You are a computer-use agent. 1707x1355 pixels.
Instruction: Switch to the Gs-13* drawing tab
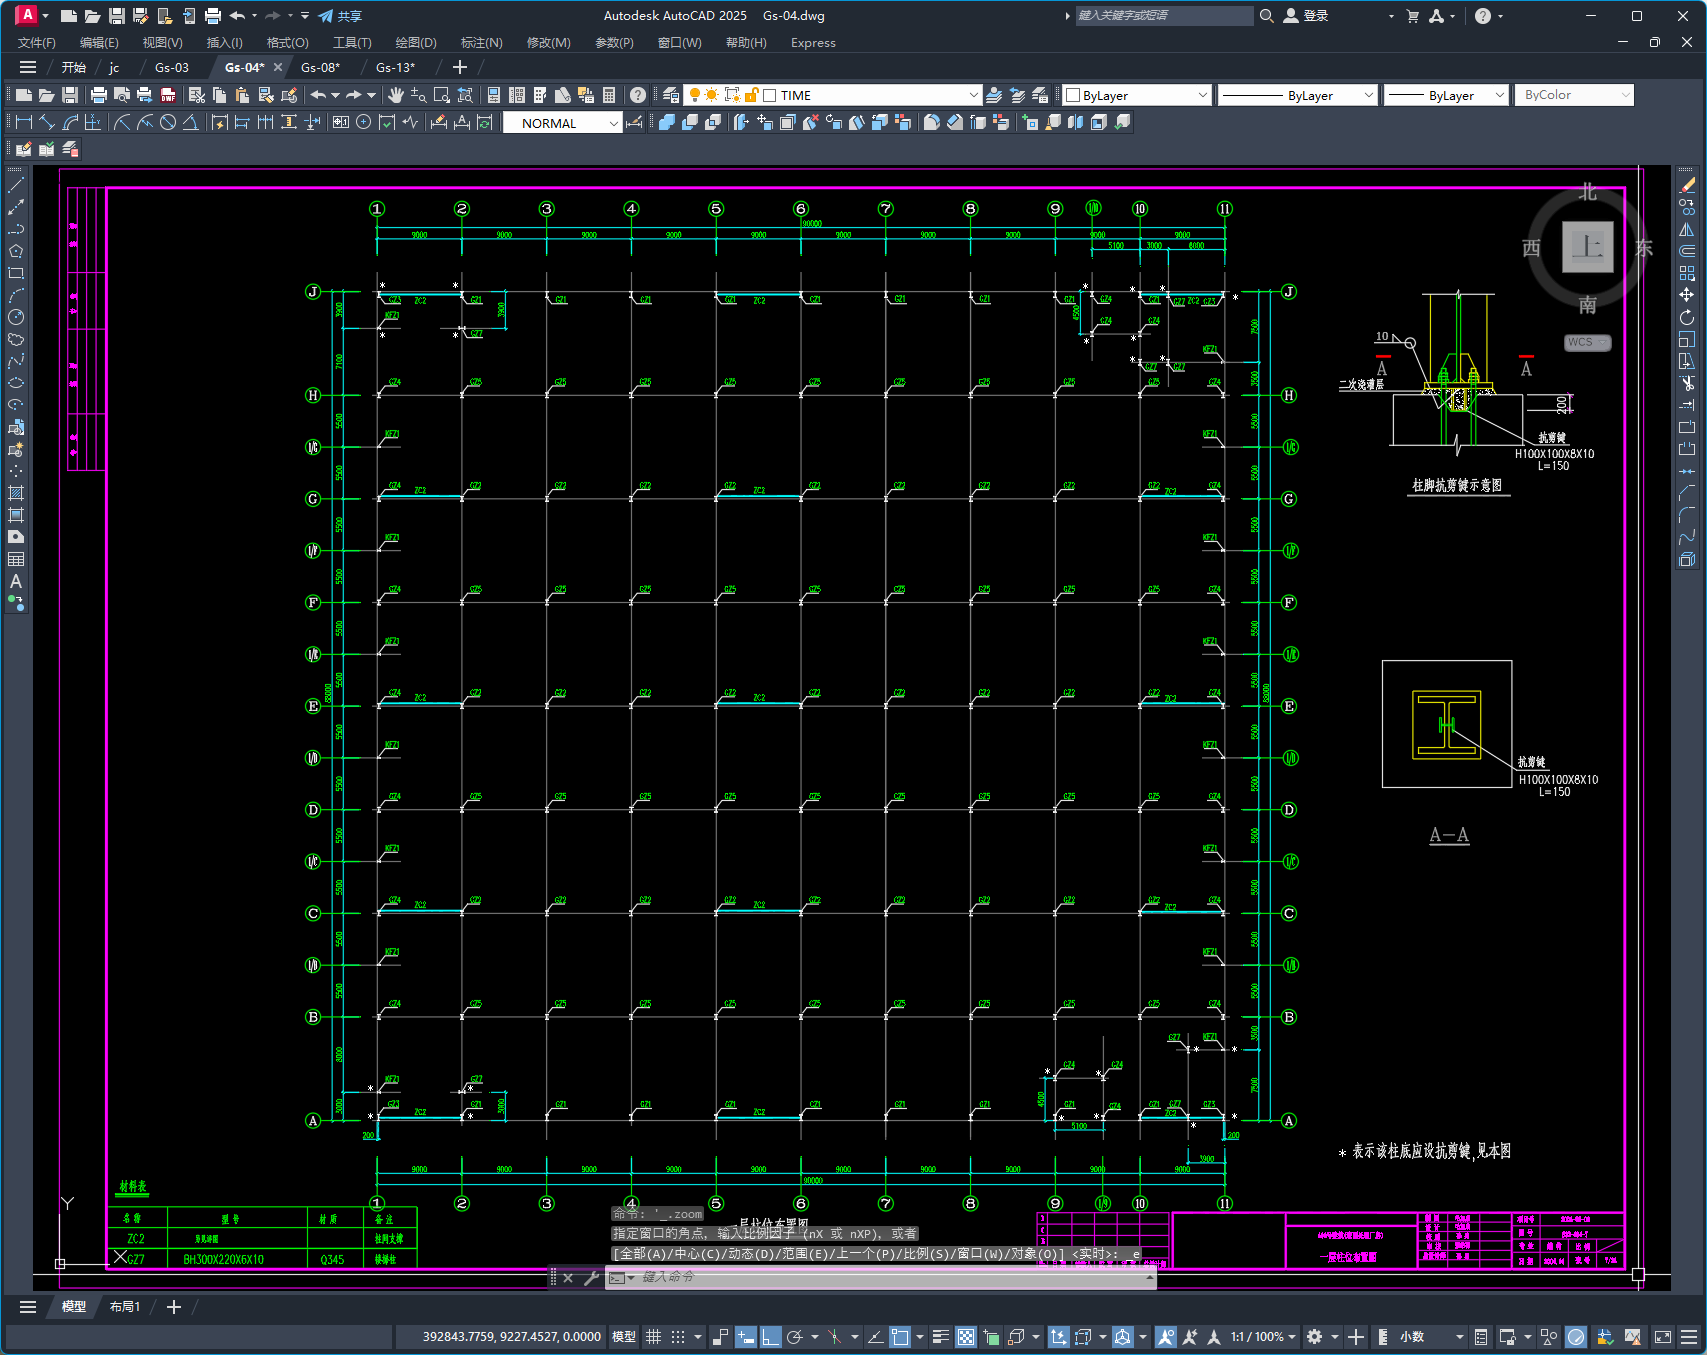click(x=395, y=67)
